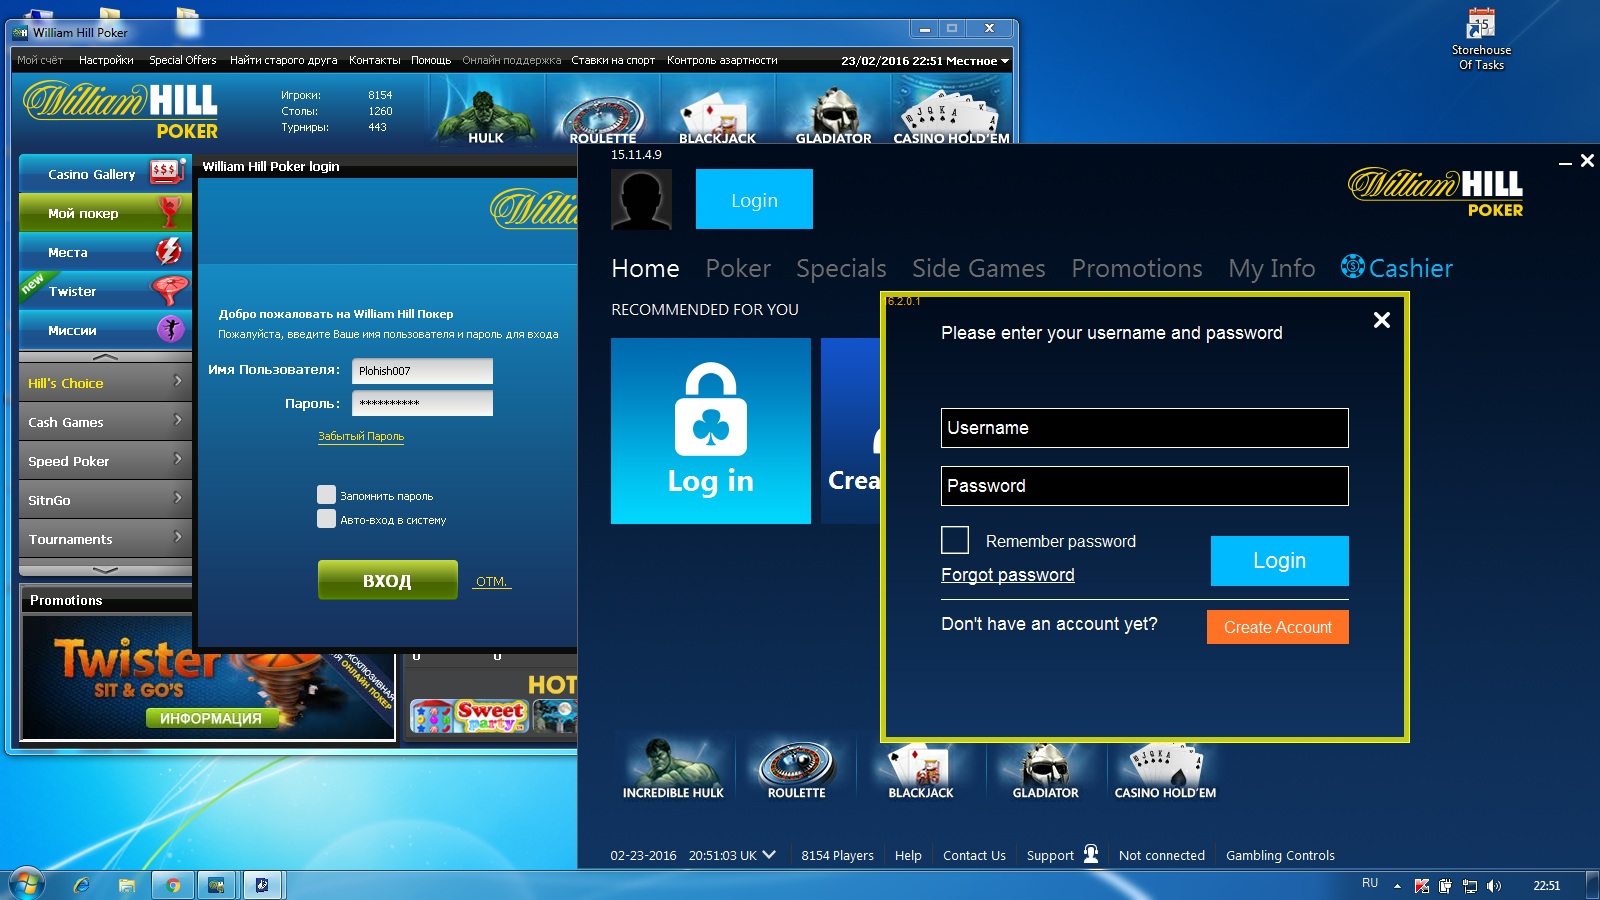
Task: Open Миссии sidebar button
Action: 105,329
